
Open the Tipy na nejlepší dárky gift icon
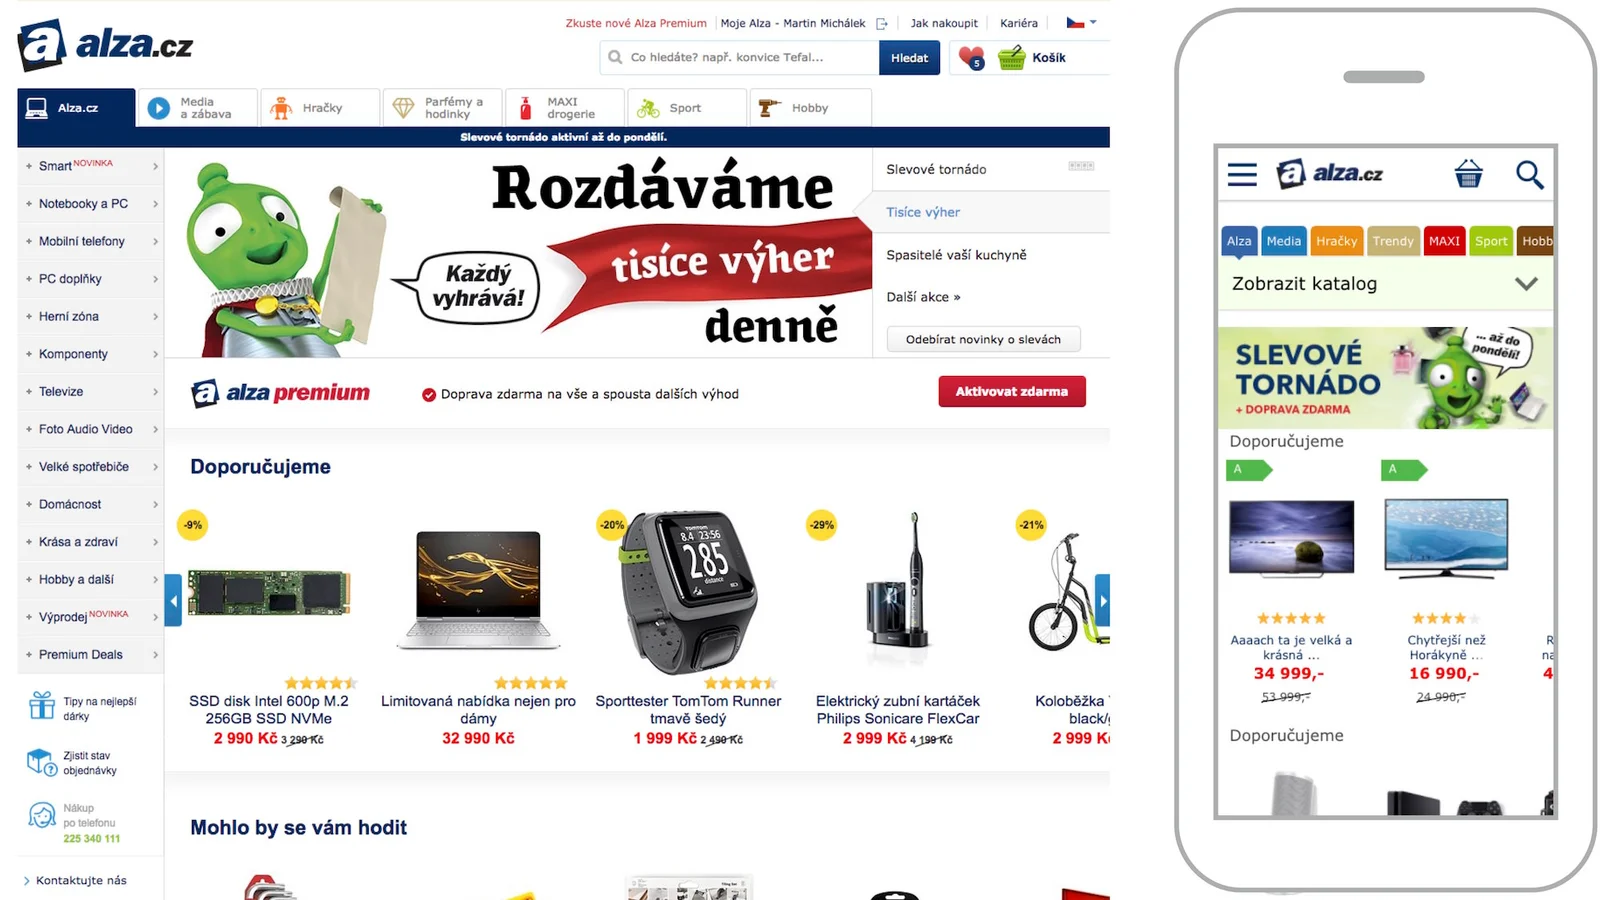42,706
